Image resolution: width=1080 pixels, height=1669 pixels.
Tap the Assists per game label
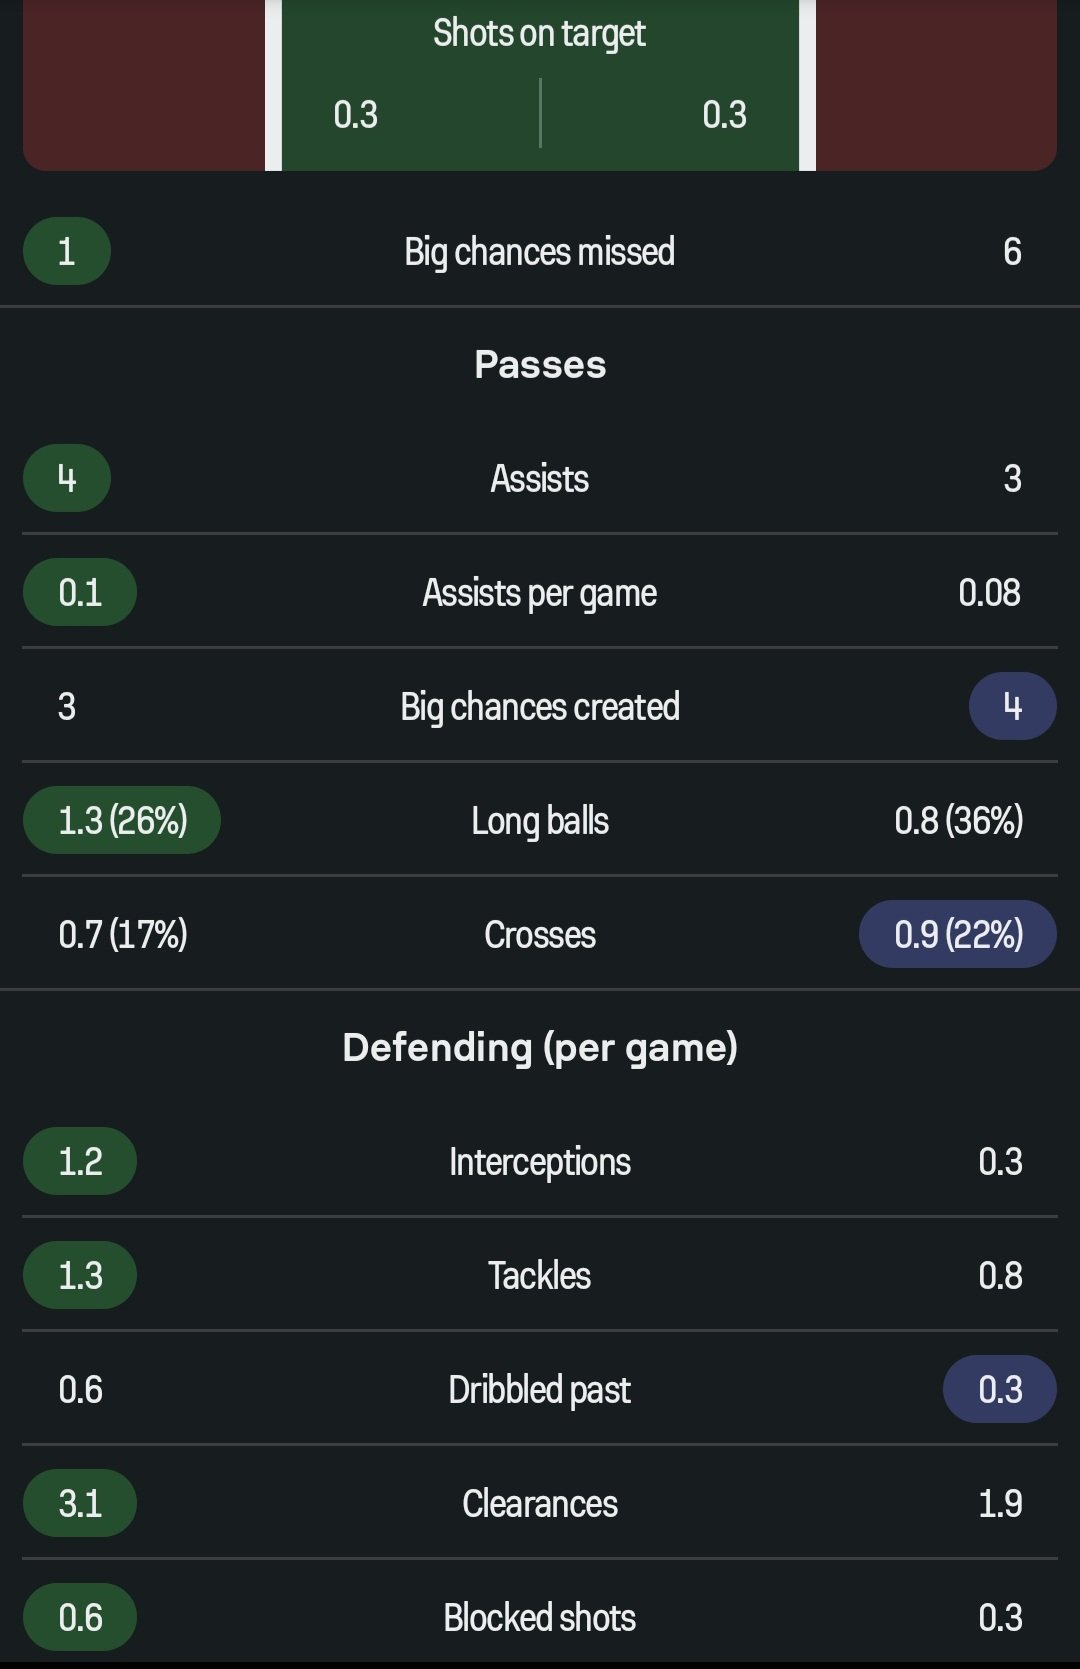539,593
